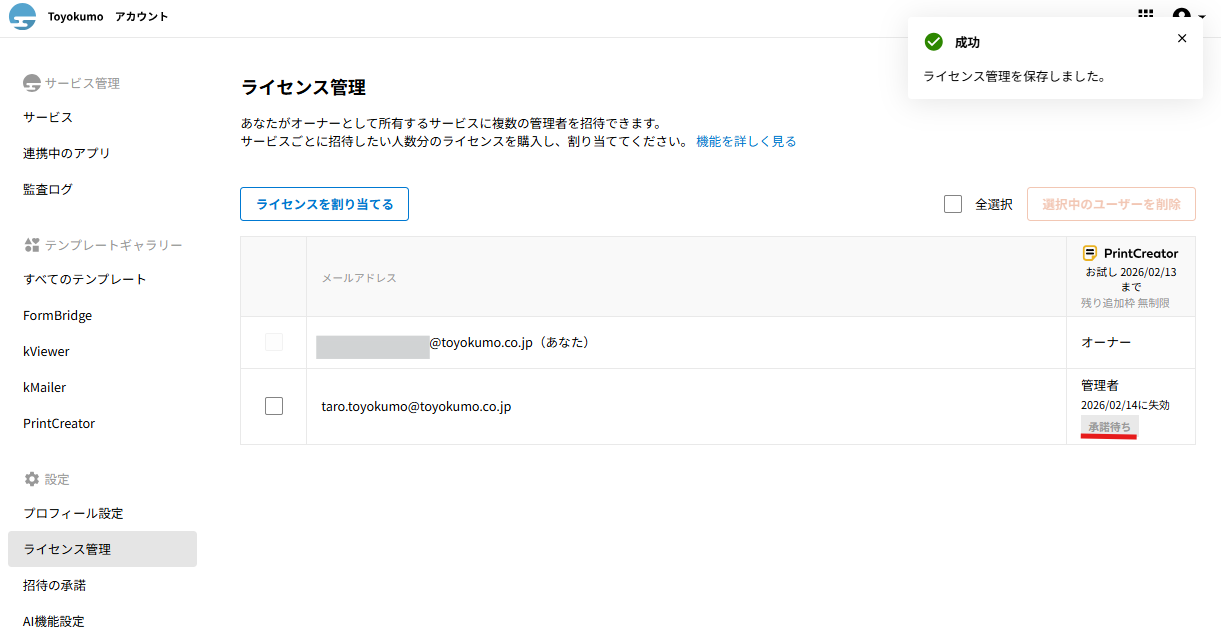Click the green success checkmark icon
Image resolution: width=1221 pixels, height=642 pixels.
pyautogui.click(x=933, y=42)
